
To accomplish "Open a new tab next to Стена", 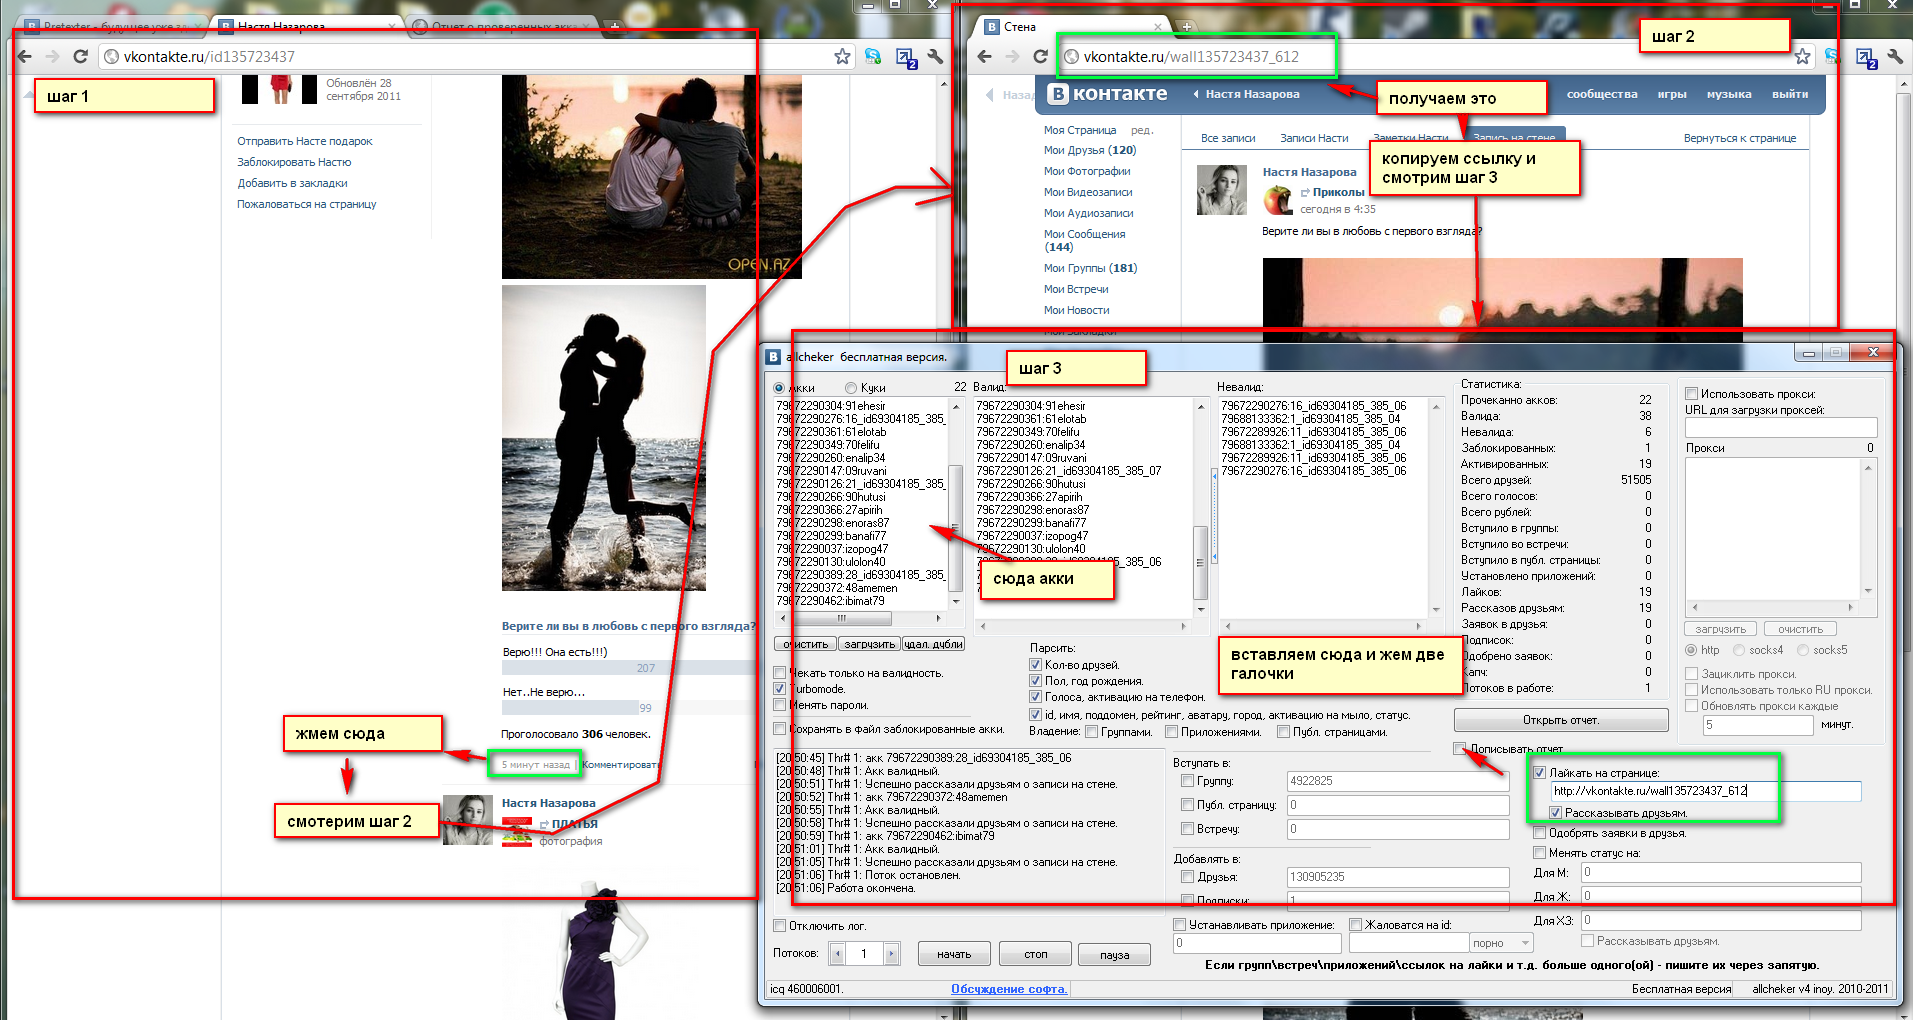I will (1187, 27).
